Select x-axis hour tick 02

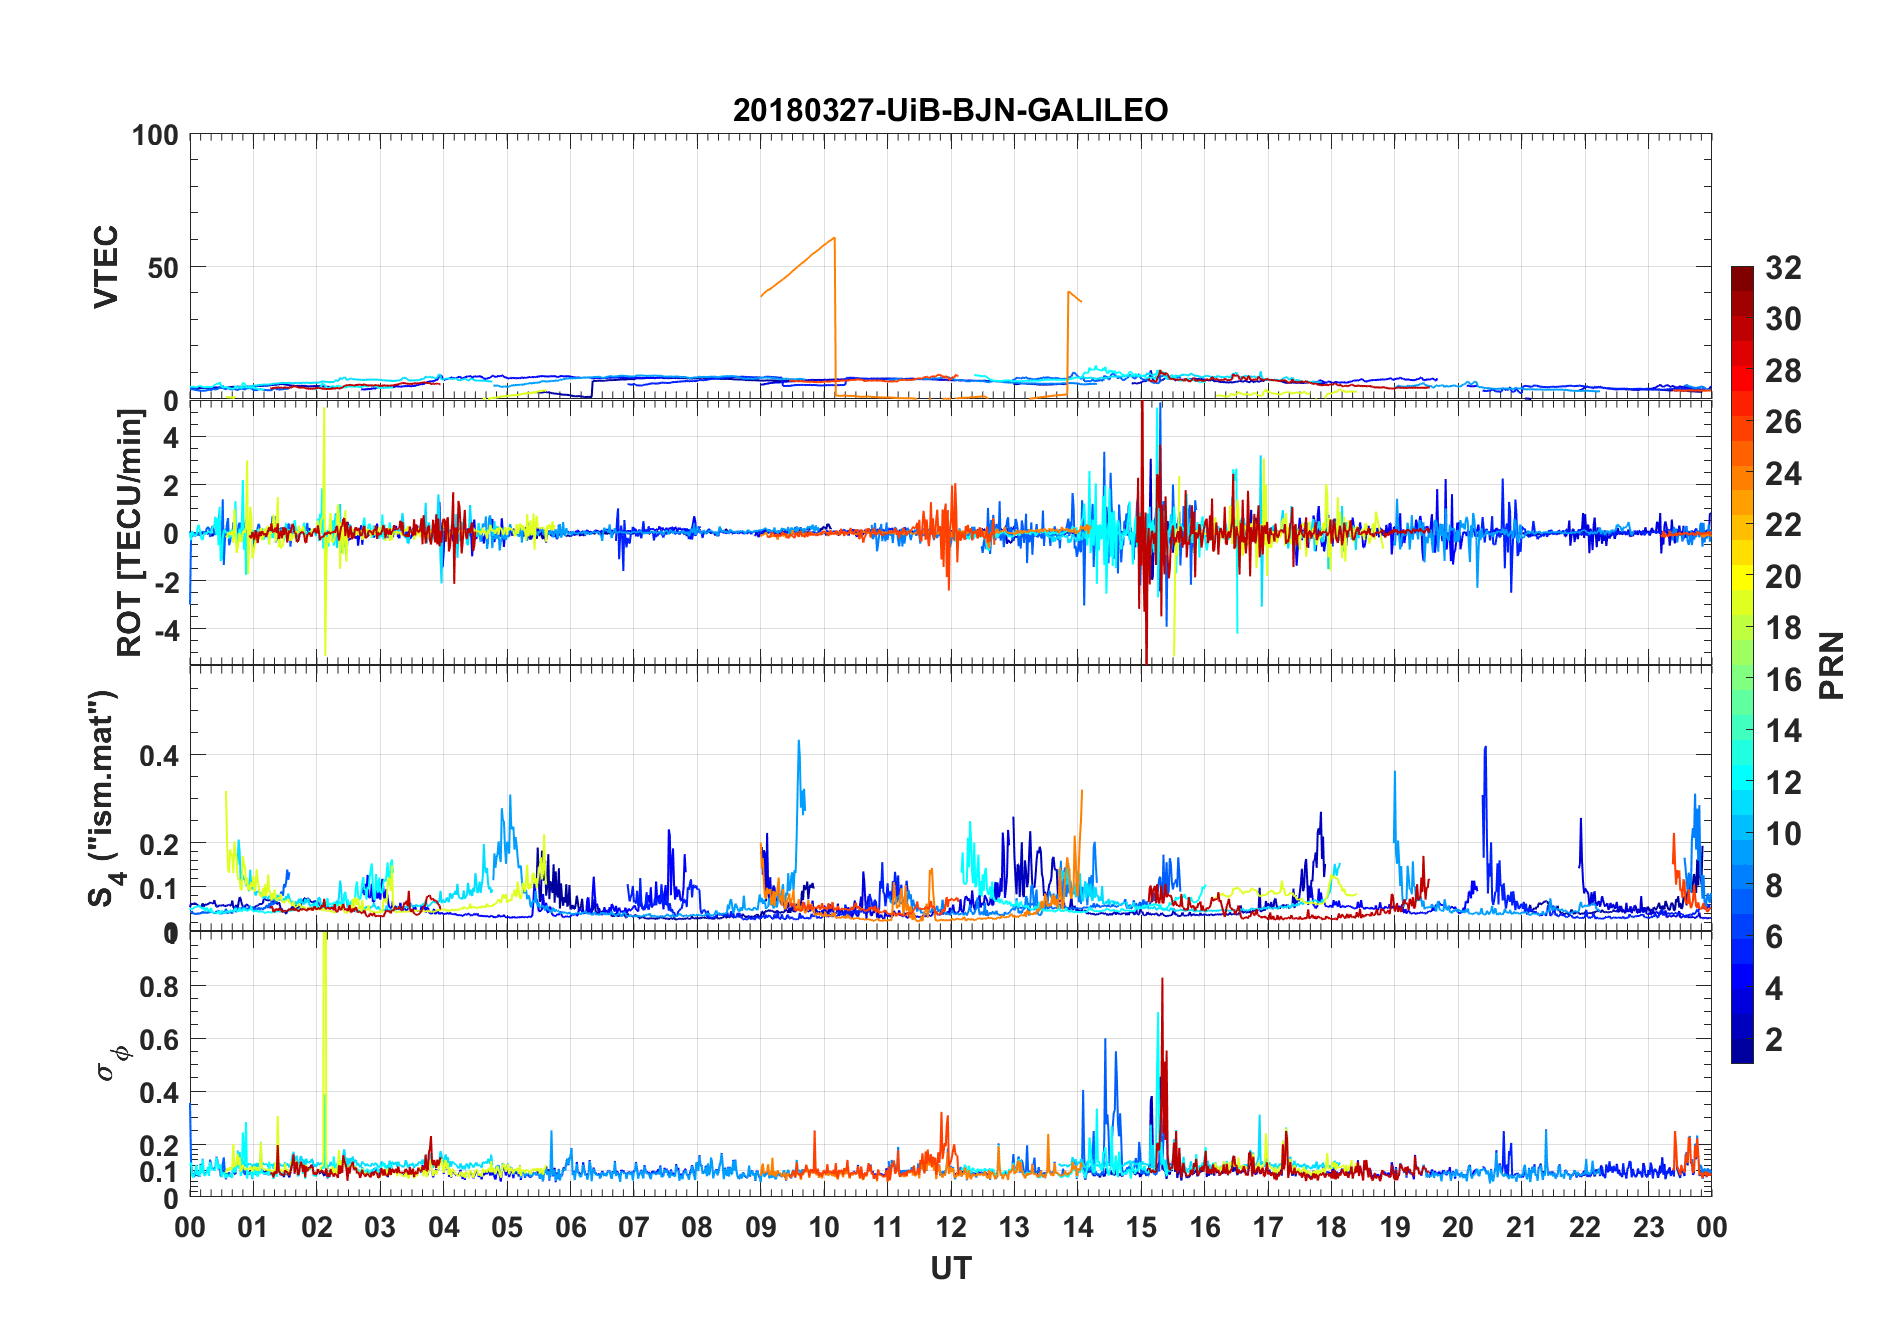(317, 1227)
